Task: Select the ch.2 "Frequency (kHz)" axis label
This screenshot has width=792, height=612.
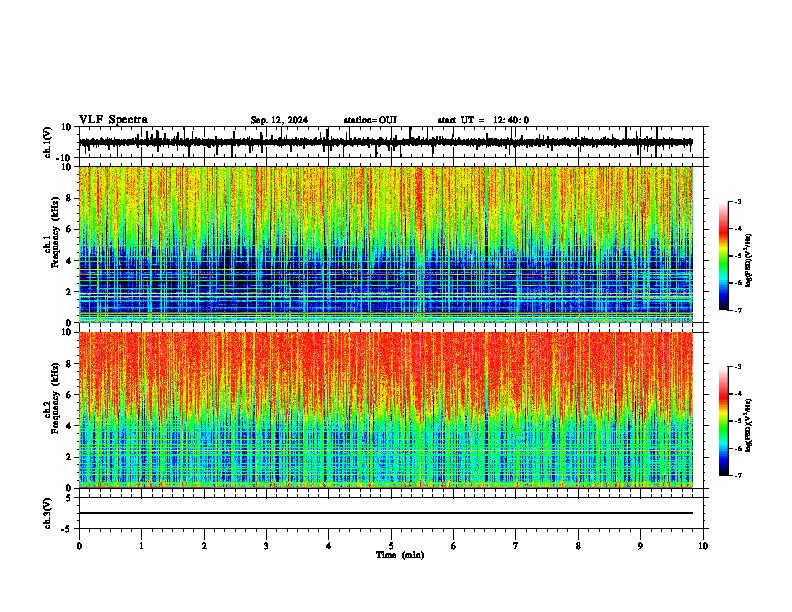Action: pyautogui.click(x=55, y=398)
